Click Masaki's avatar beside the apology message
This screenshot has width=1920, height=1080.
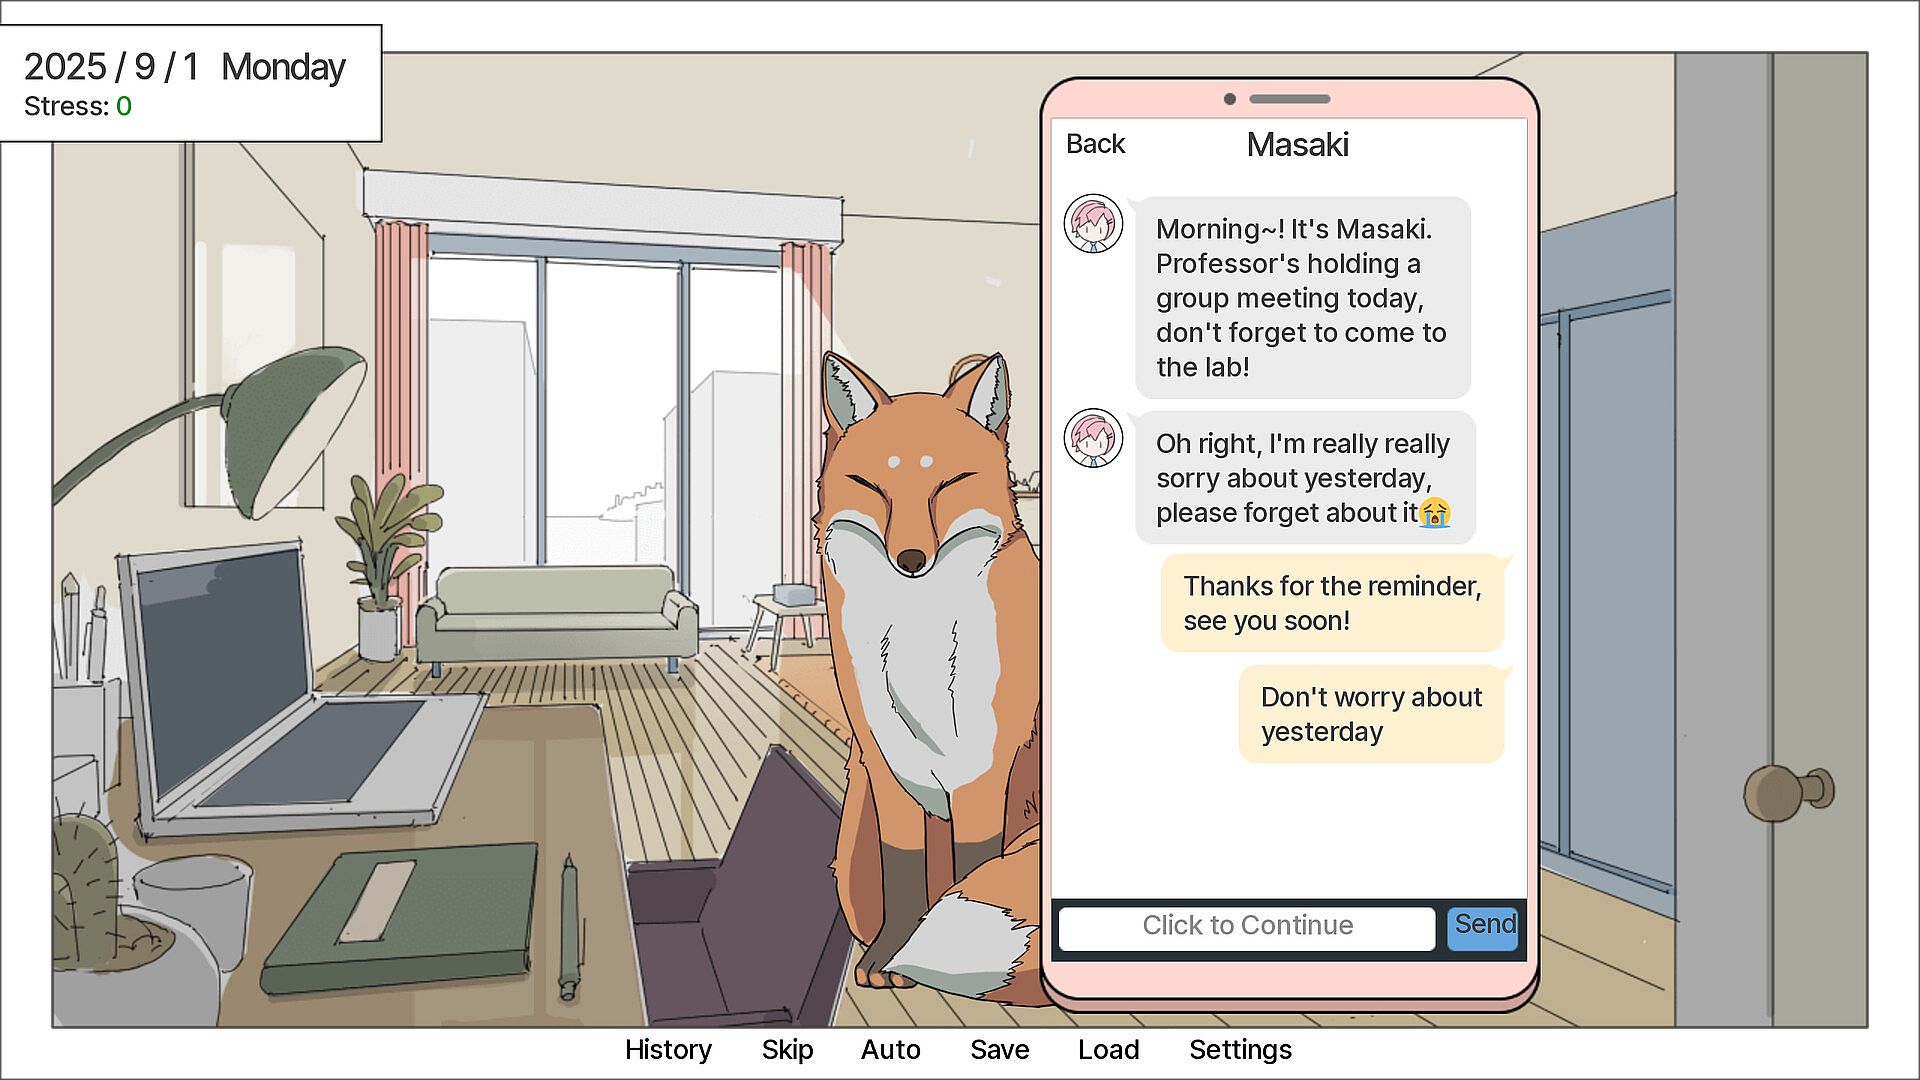click(x=1092, y=438)
